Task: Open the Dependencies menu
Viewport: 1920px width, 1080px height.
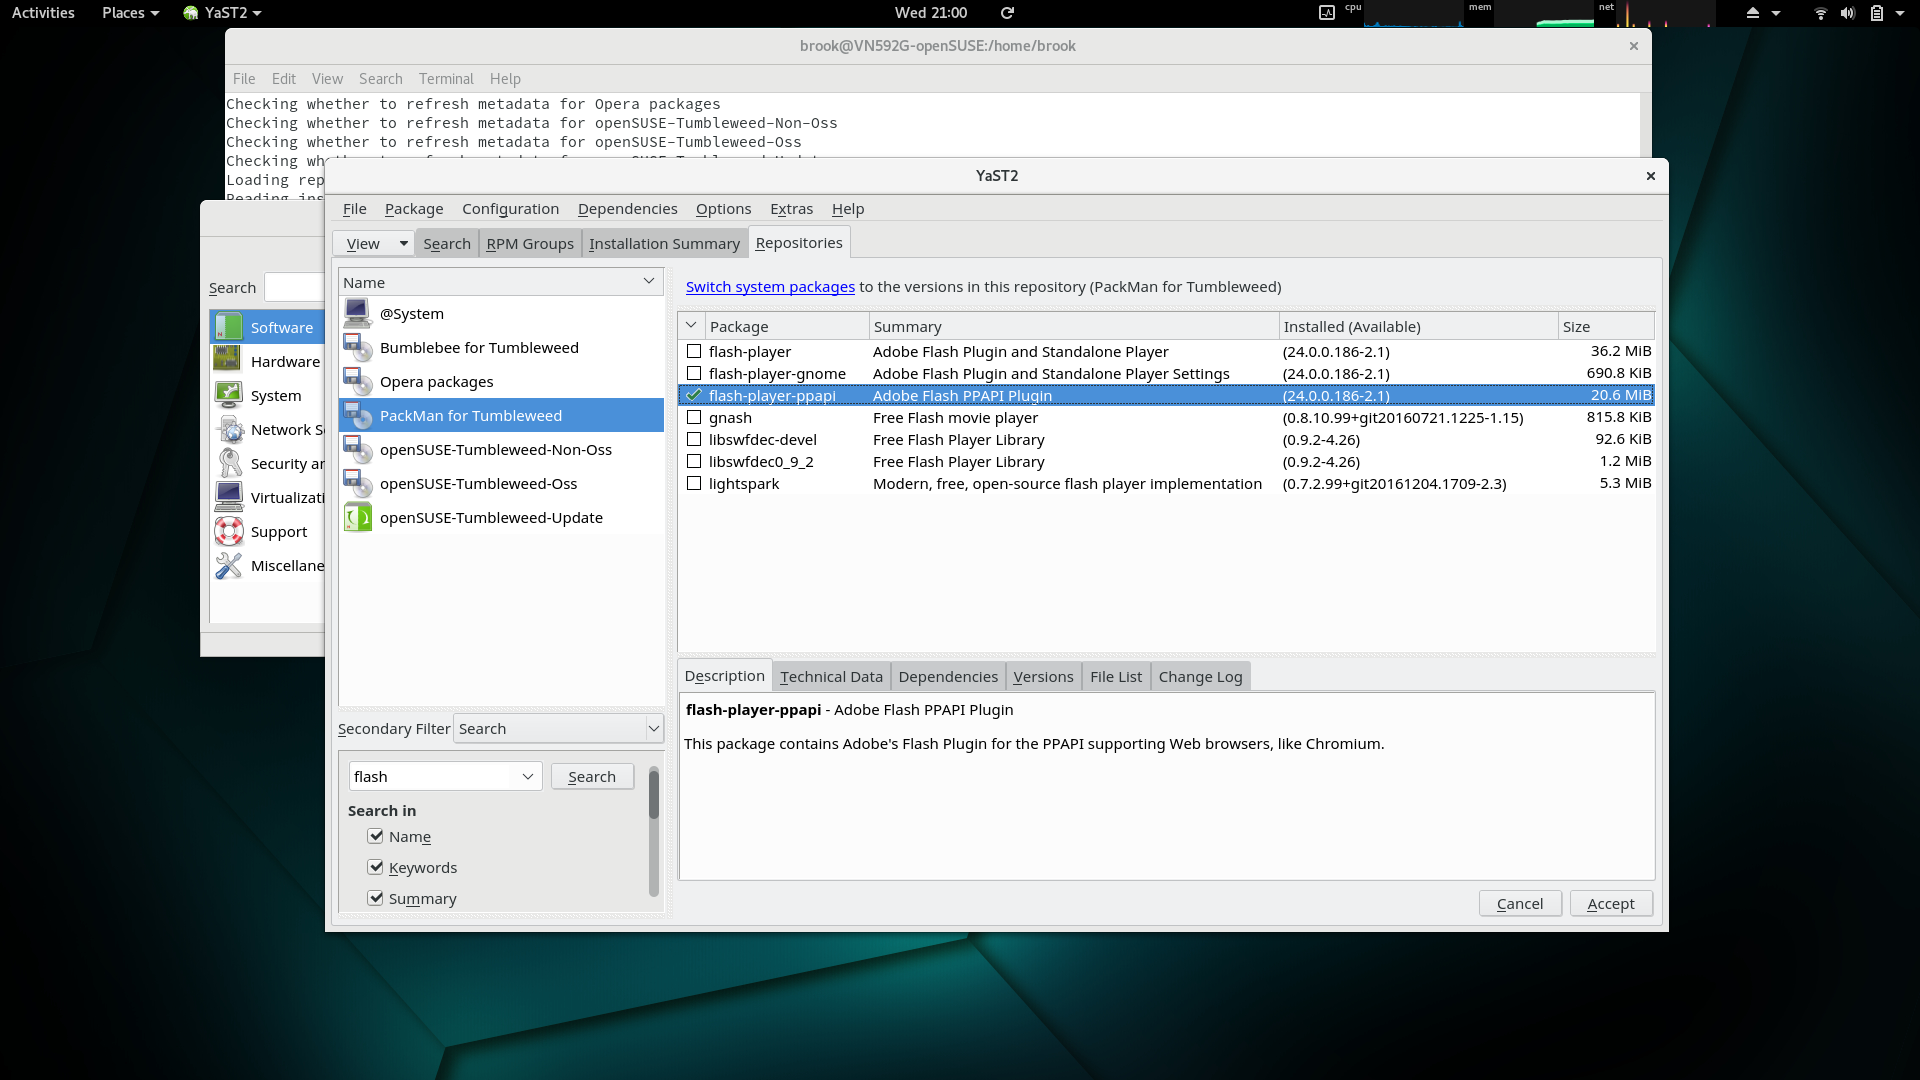Action: tap(628, 209)
